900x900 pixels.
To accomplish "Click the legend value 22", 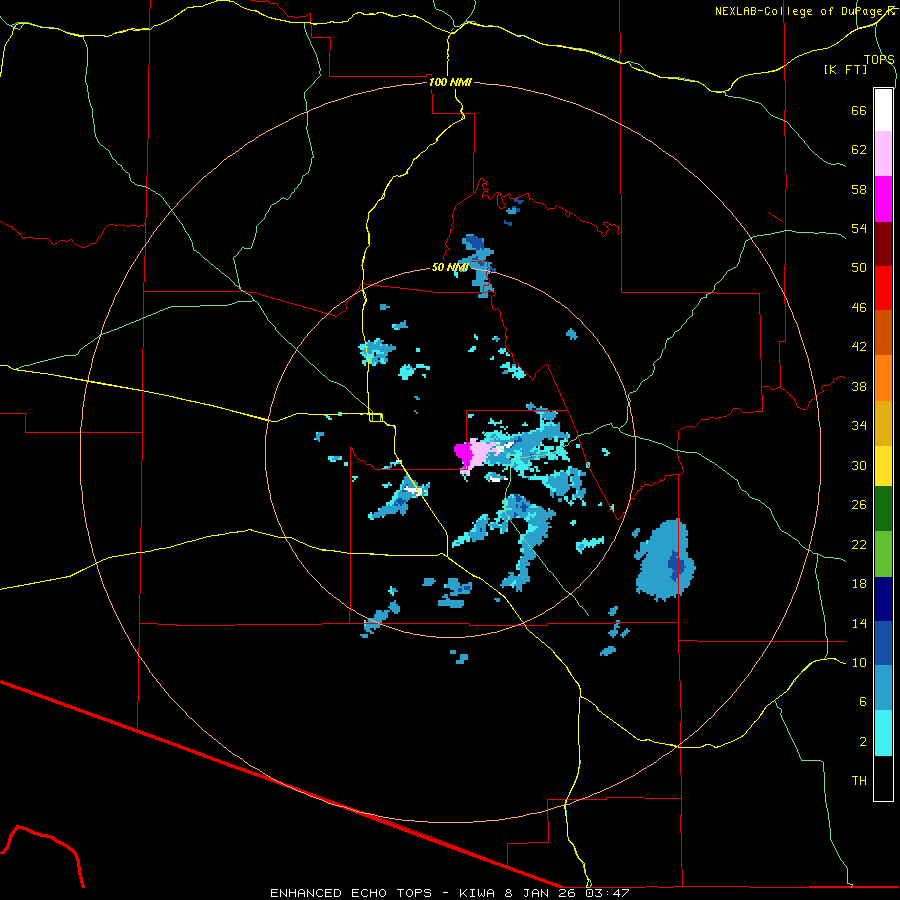I will click(859, 544).
